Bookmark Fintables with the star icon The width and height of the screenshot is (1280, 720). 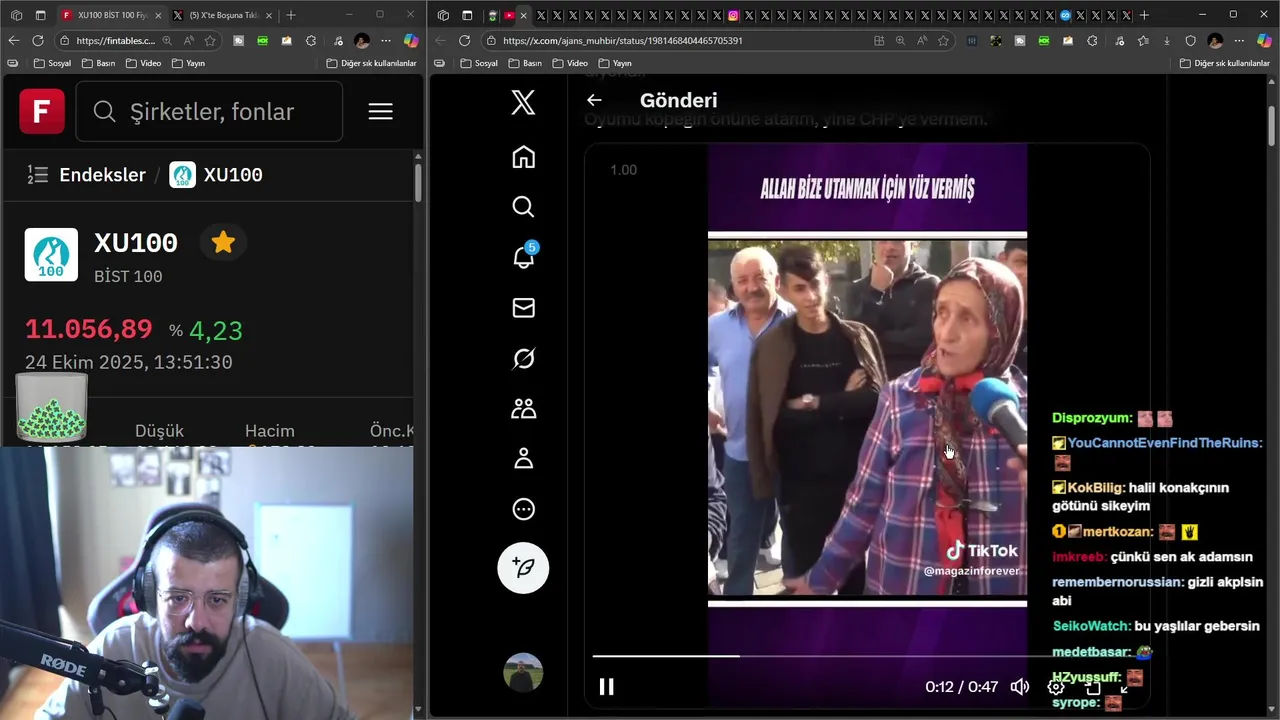pos(210,40)
